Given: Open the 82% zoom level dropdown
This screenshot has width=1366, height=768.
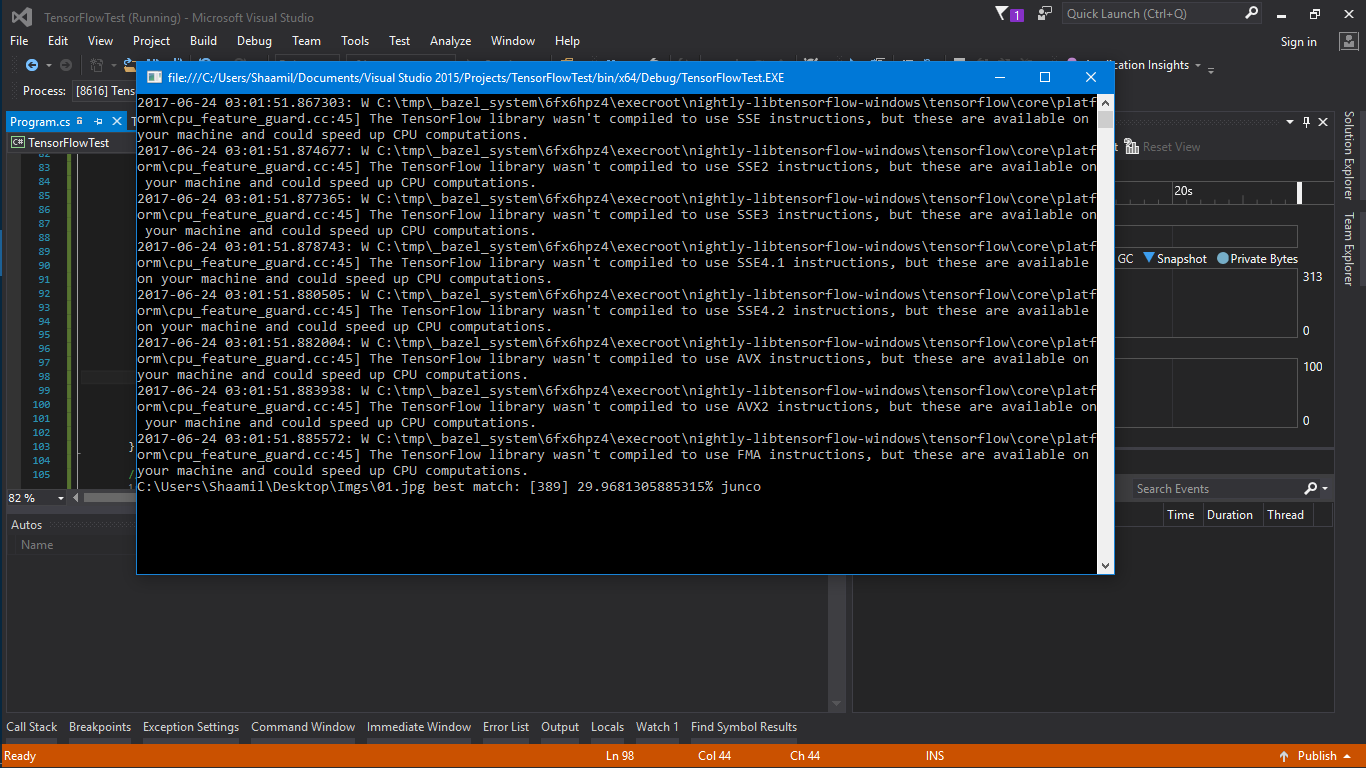Looking at the screenshot, I should click(x=60, y=497).
